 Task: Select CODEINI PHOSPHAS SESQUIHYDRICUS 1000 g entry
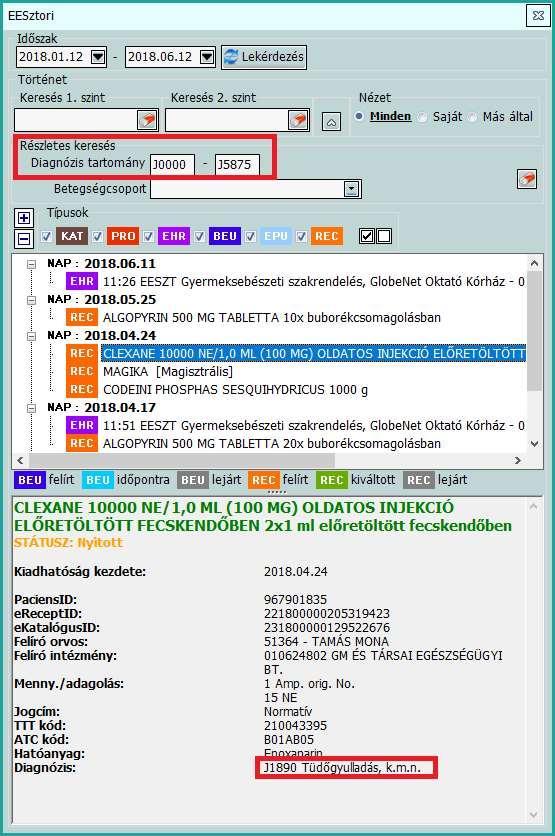[235, 390]
